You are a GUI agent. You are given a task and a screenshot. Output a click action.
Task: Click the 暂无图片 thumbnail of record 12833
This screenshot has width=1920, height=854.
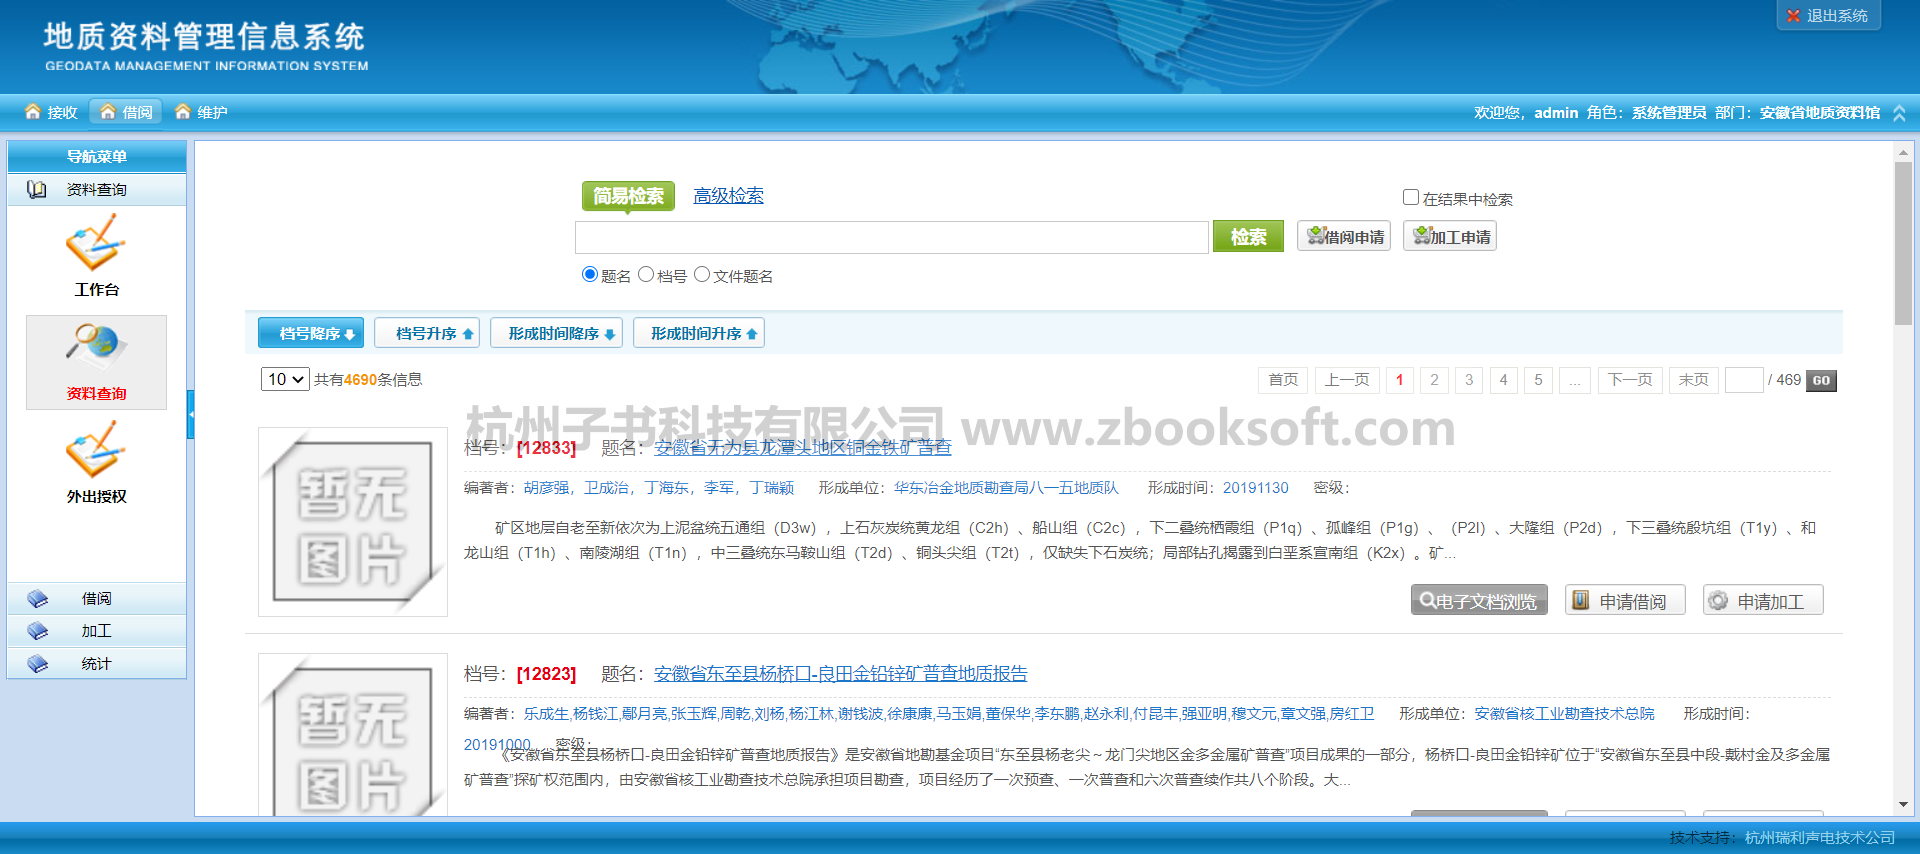[353, 522]
